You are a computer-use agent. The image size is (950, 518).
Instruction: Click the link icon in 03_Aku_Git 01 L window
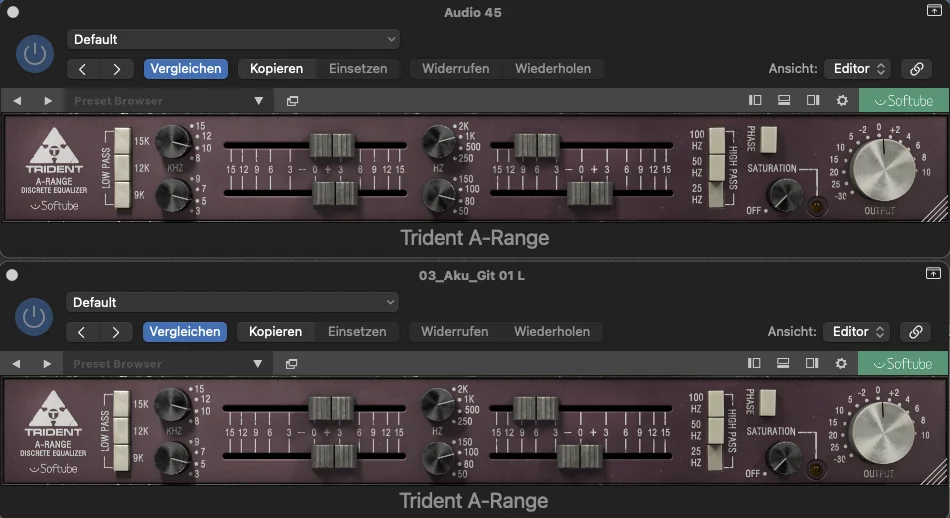[916, 332]
